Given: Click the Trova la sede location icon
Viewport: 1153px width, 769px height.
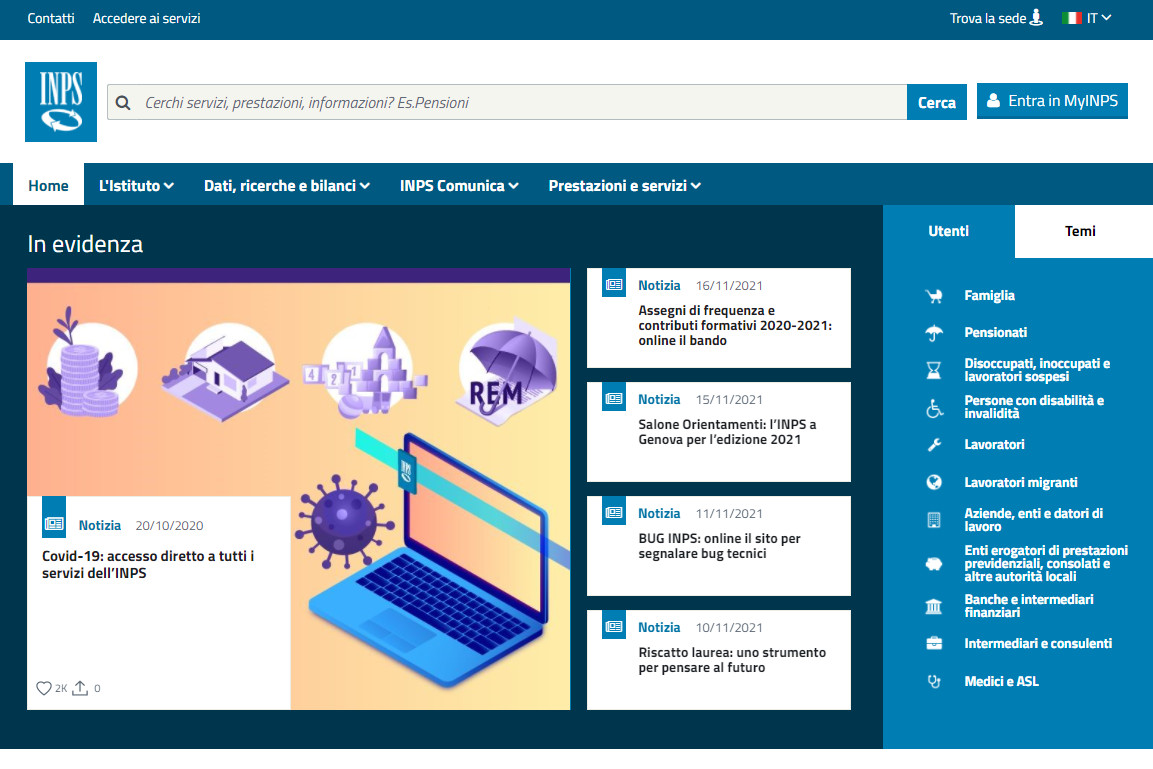Looking at the screenshot, I should pos(1036,18).
